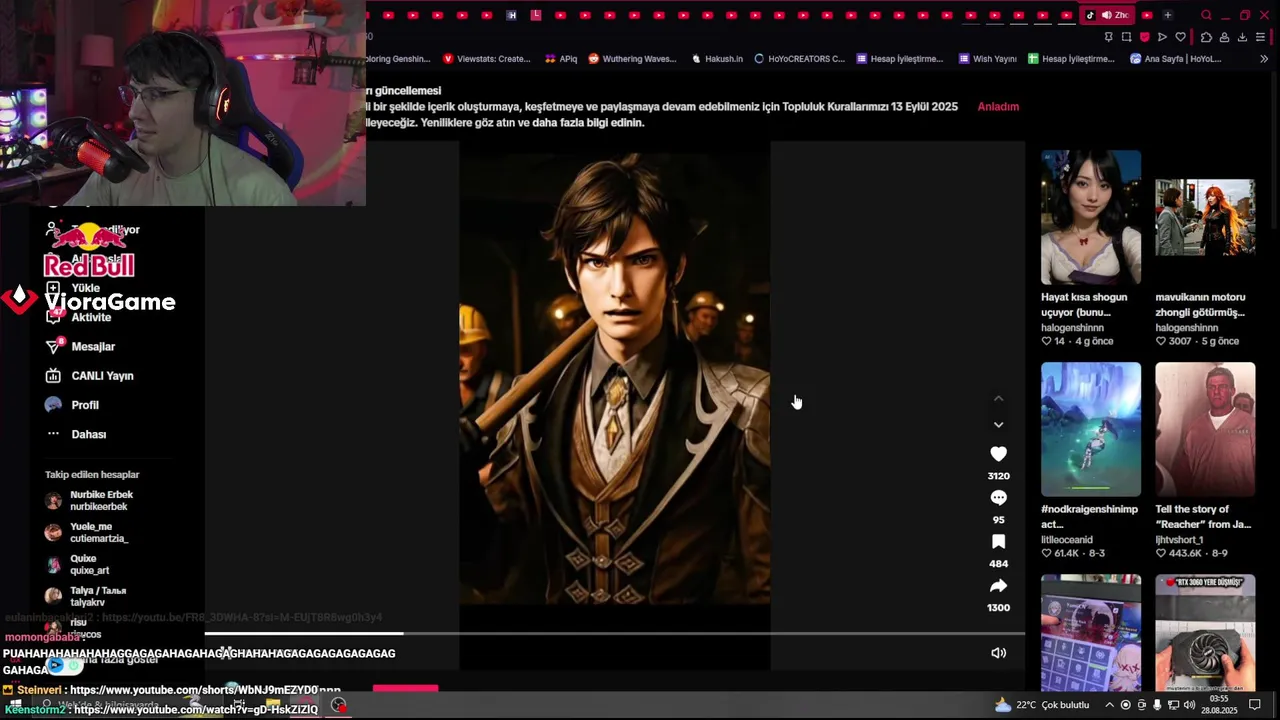This screenshot has height=720, width=1280.
Task: Open the browser account profile icon
Action: point(1224,37)
